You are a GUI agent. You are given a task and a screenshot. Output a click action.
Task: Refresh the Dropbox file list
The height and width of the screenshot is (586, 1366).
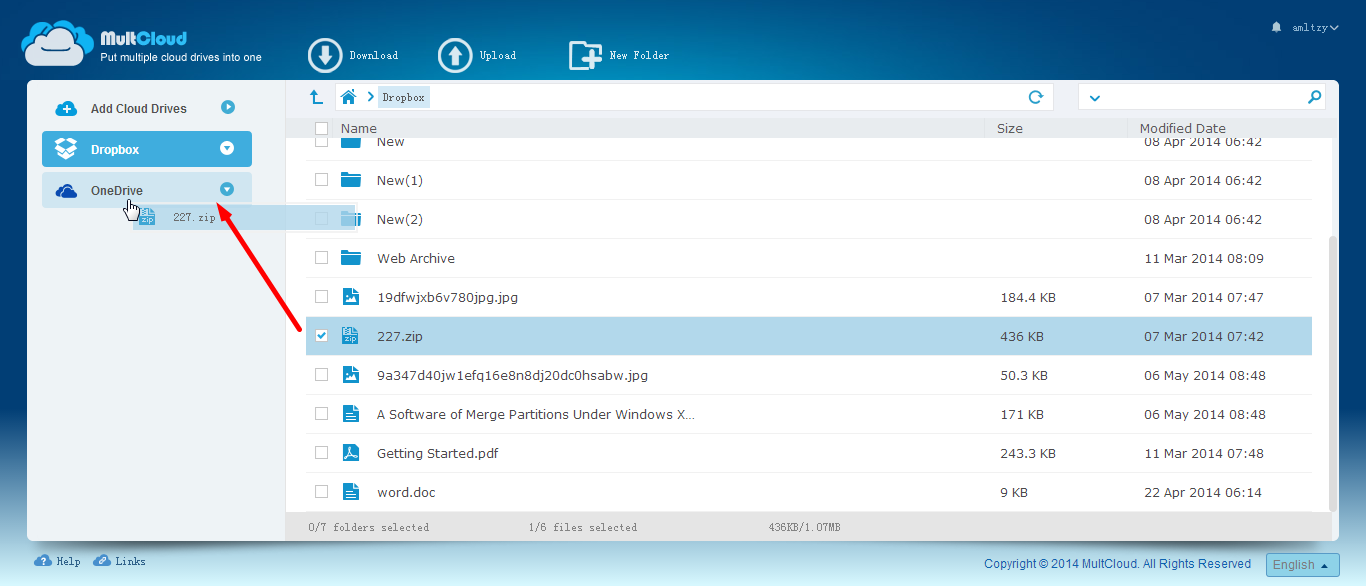pos(1036,97)
